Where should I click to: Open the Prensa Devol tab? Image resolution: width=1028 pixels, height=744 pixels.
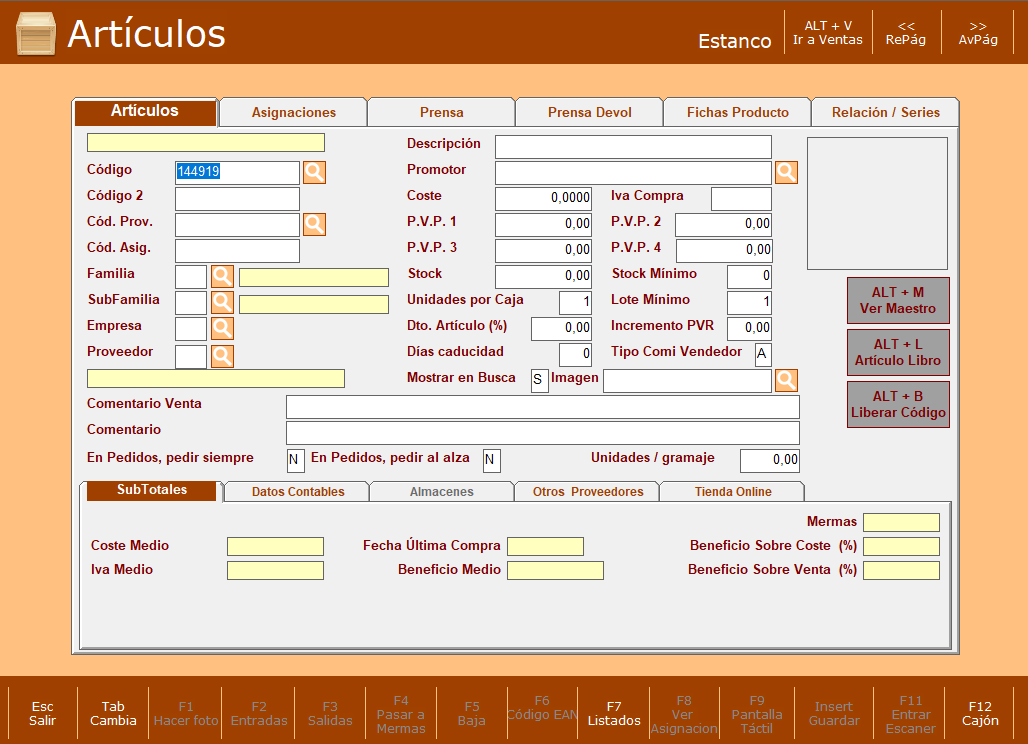click(590, 112)
